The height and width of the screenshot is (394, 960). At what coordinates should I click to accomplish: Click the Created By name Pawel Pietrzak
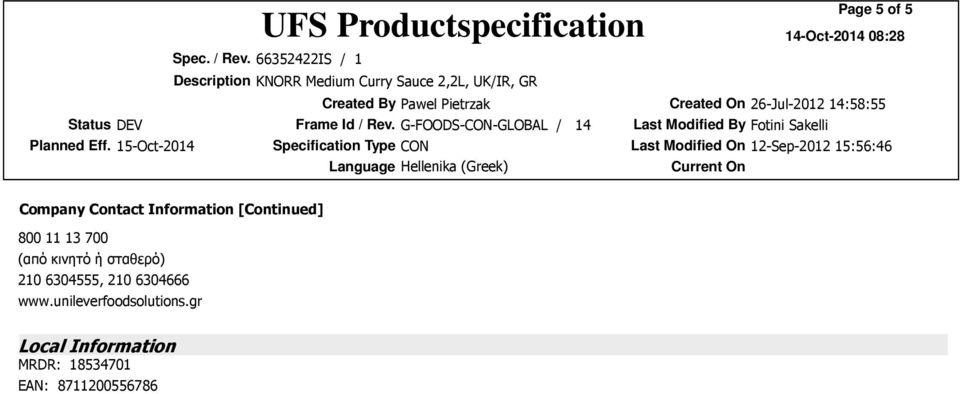pyautogui.click(x=445, y=104)
